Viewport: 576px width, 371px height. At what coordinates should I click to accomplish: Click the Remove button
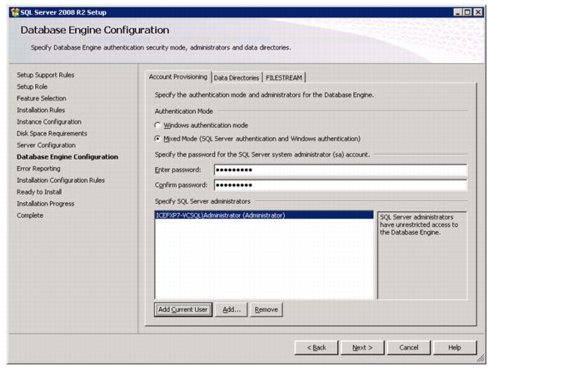266,310
